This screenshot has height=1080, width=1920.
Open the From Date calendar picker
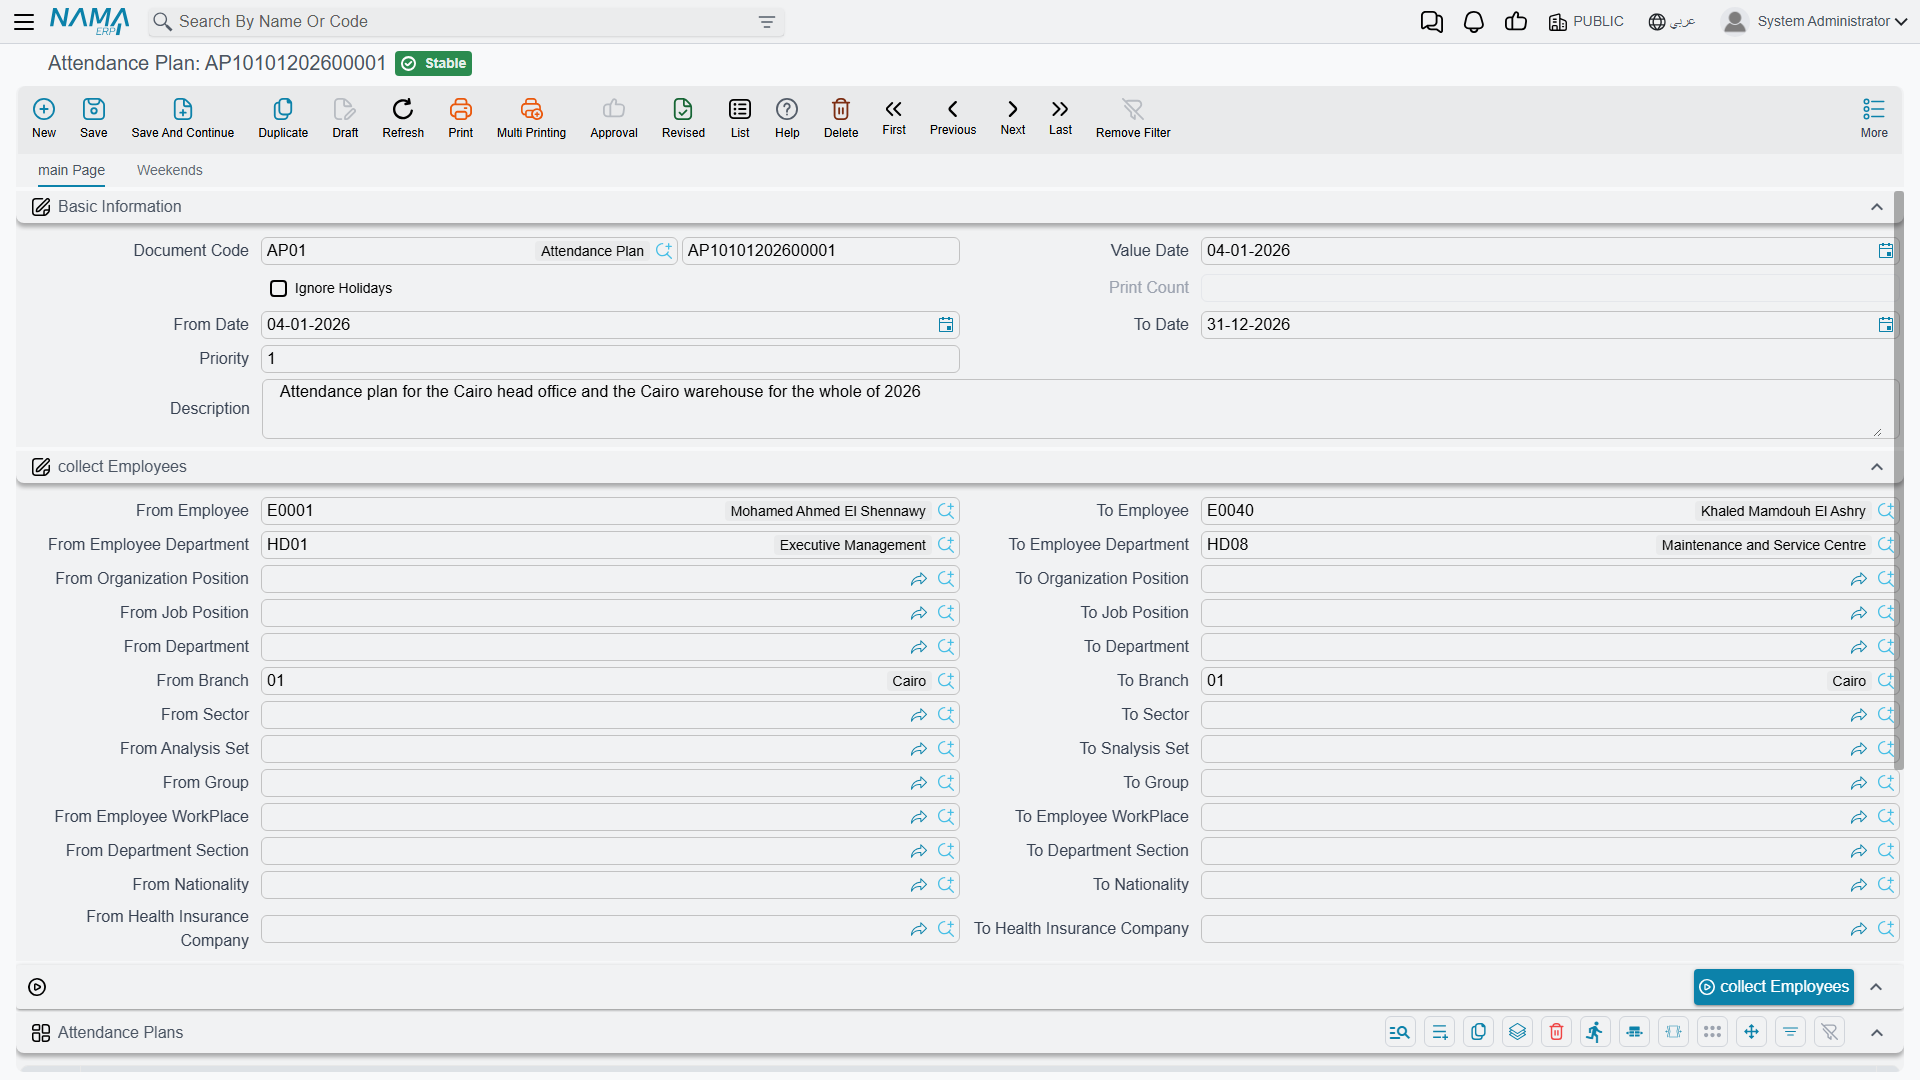946,325
